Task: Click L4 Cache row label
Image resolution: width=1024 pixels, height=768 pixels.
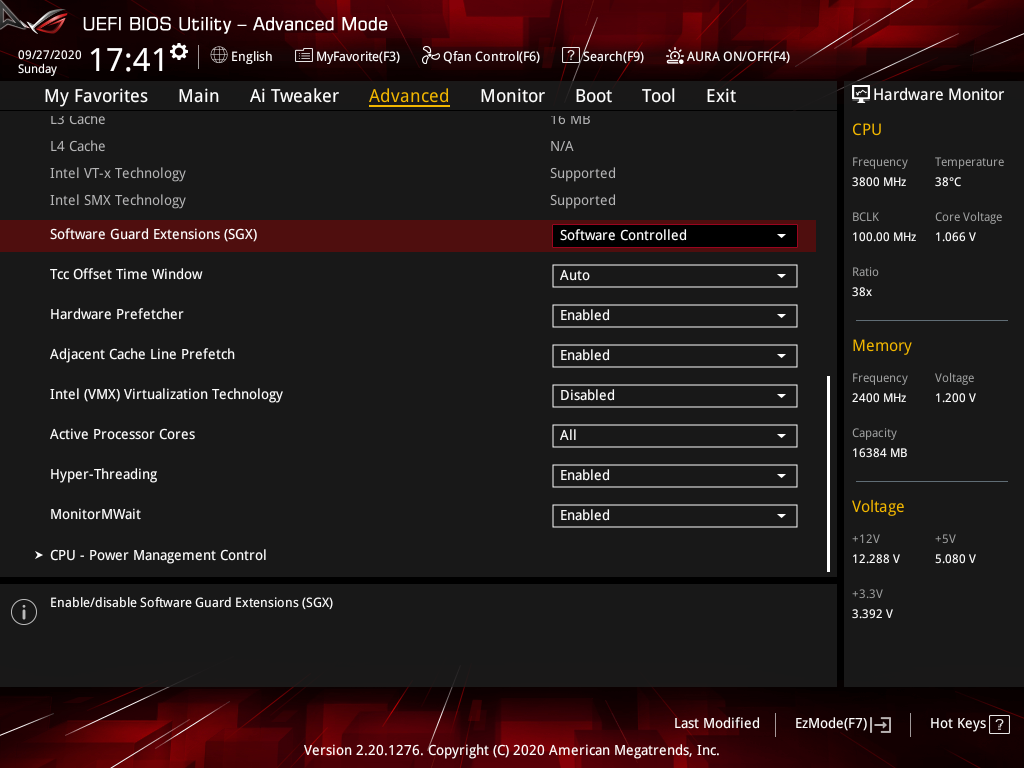Action: coord(77,146)
